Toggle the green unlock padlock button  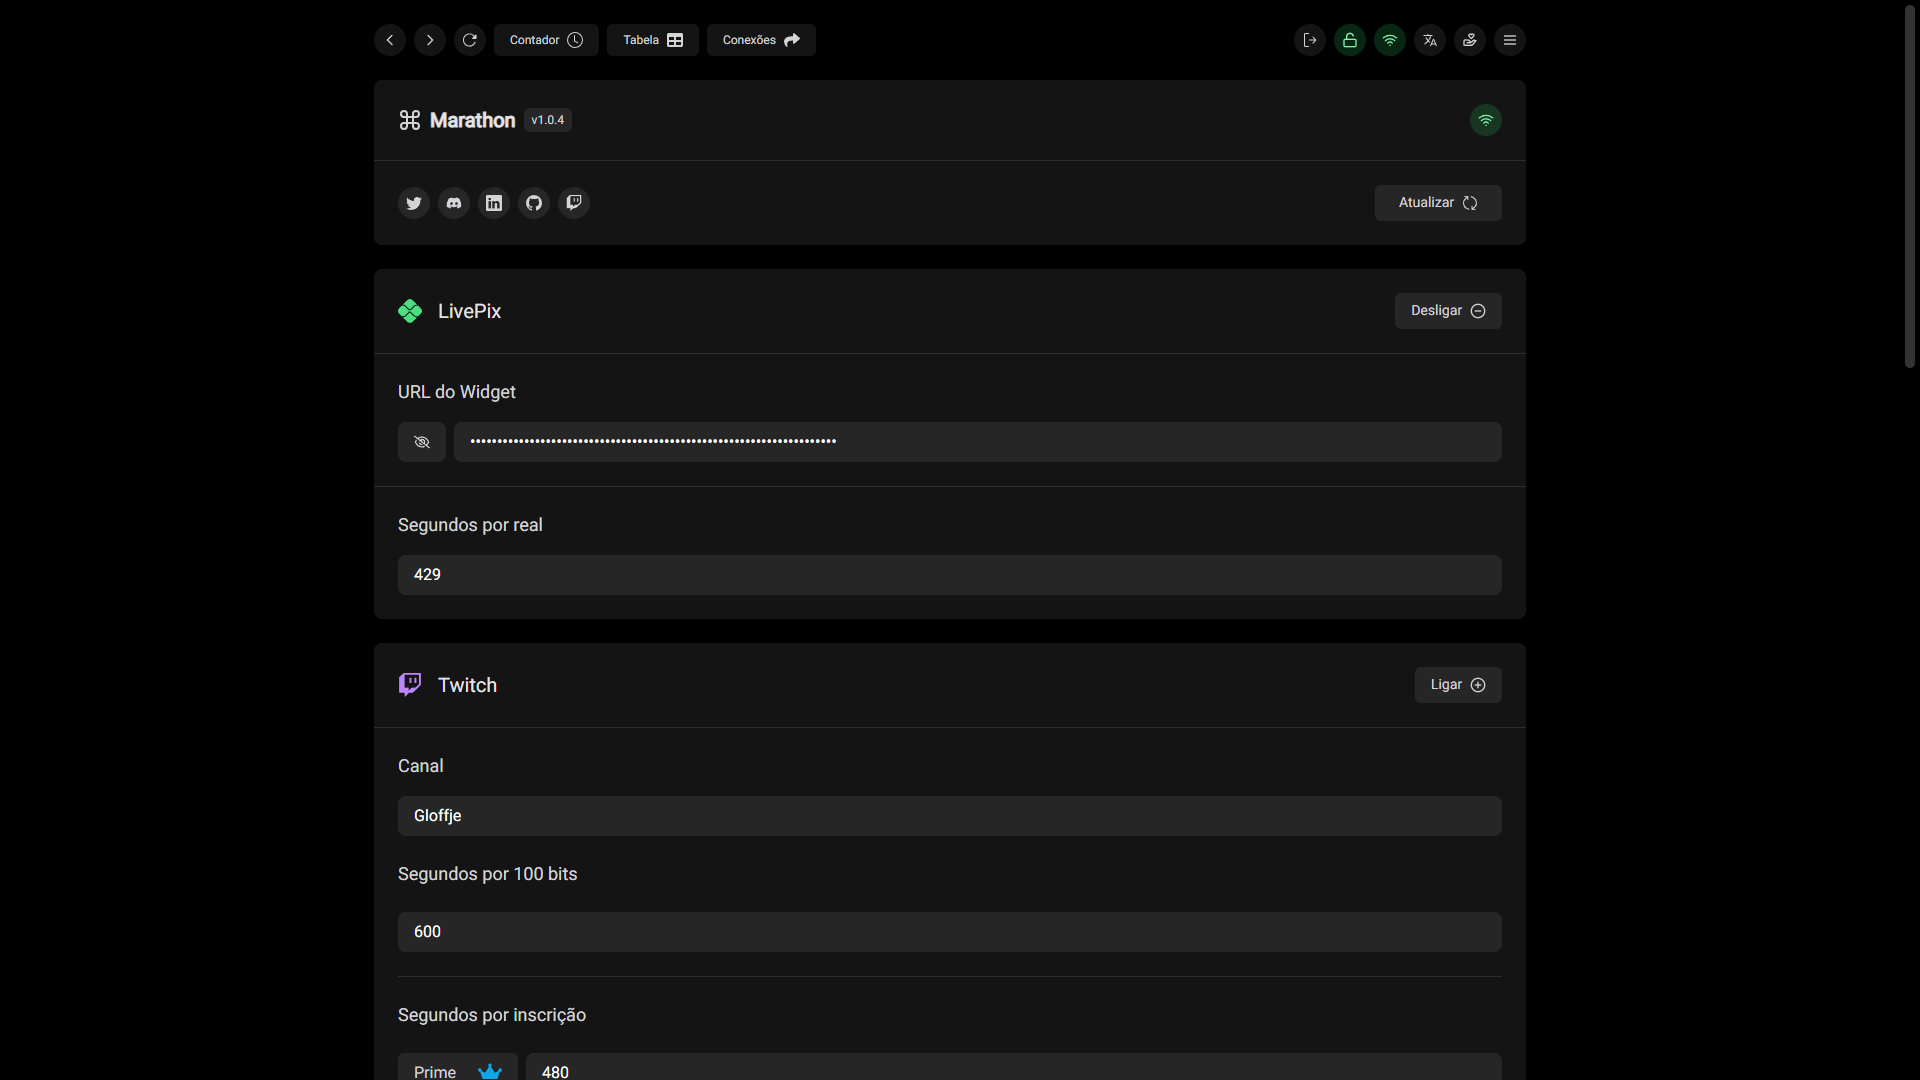(1350, 40)
